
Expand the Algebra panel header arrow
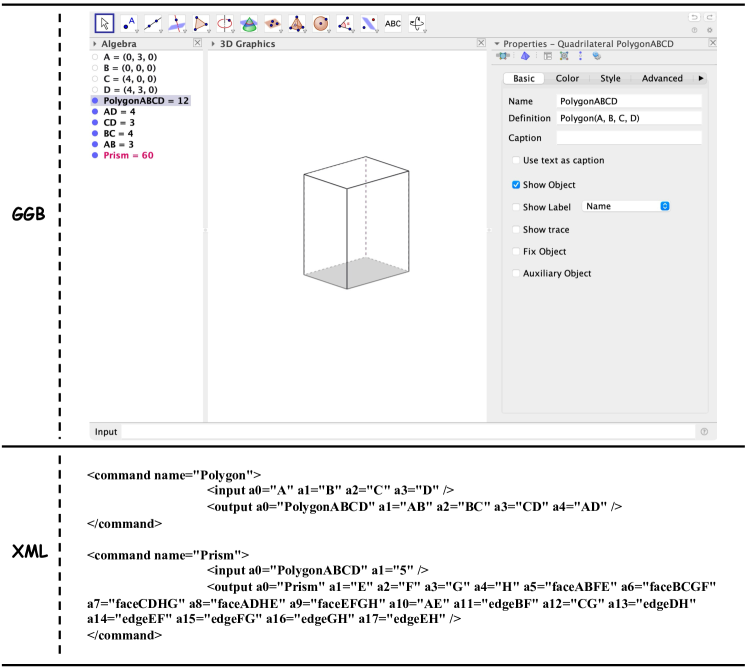(94, 44)
